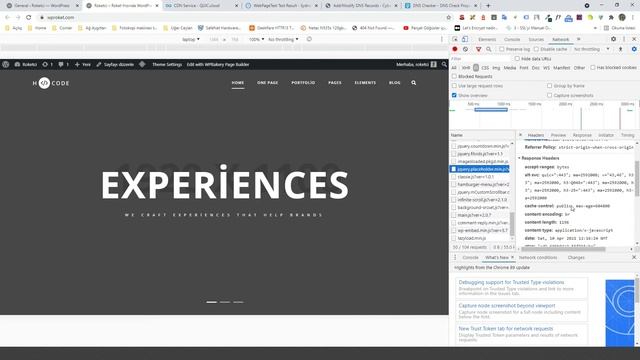Click blue selection range in network overview

(x=491, y=110)
